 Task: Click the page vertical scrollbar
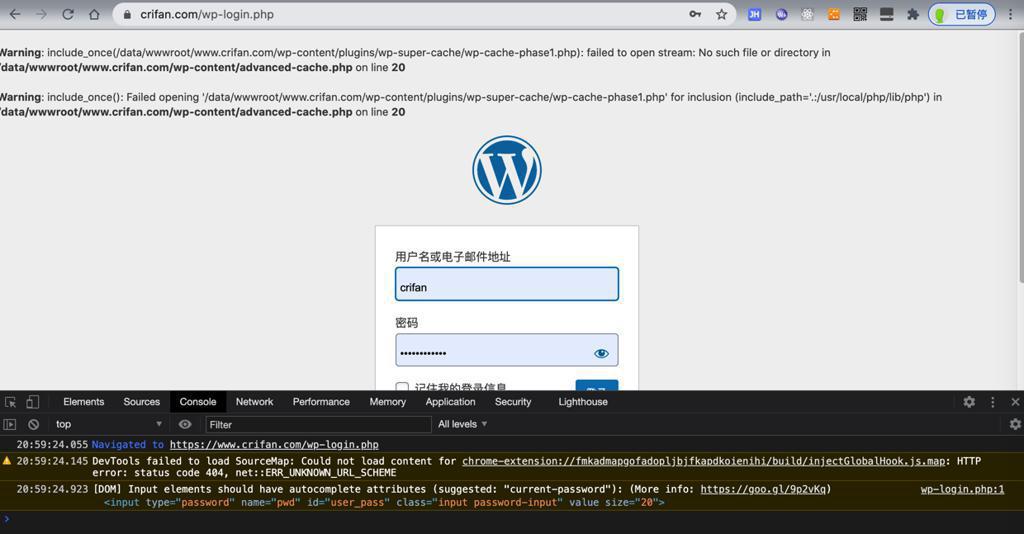[x=1020, y=157]
